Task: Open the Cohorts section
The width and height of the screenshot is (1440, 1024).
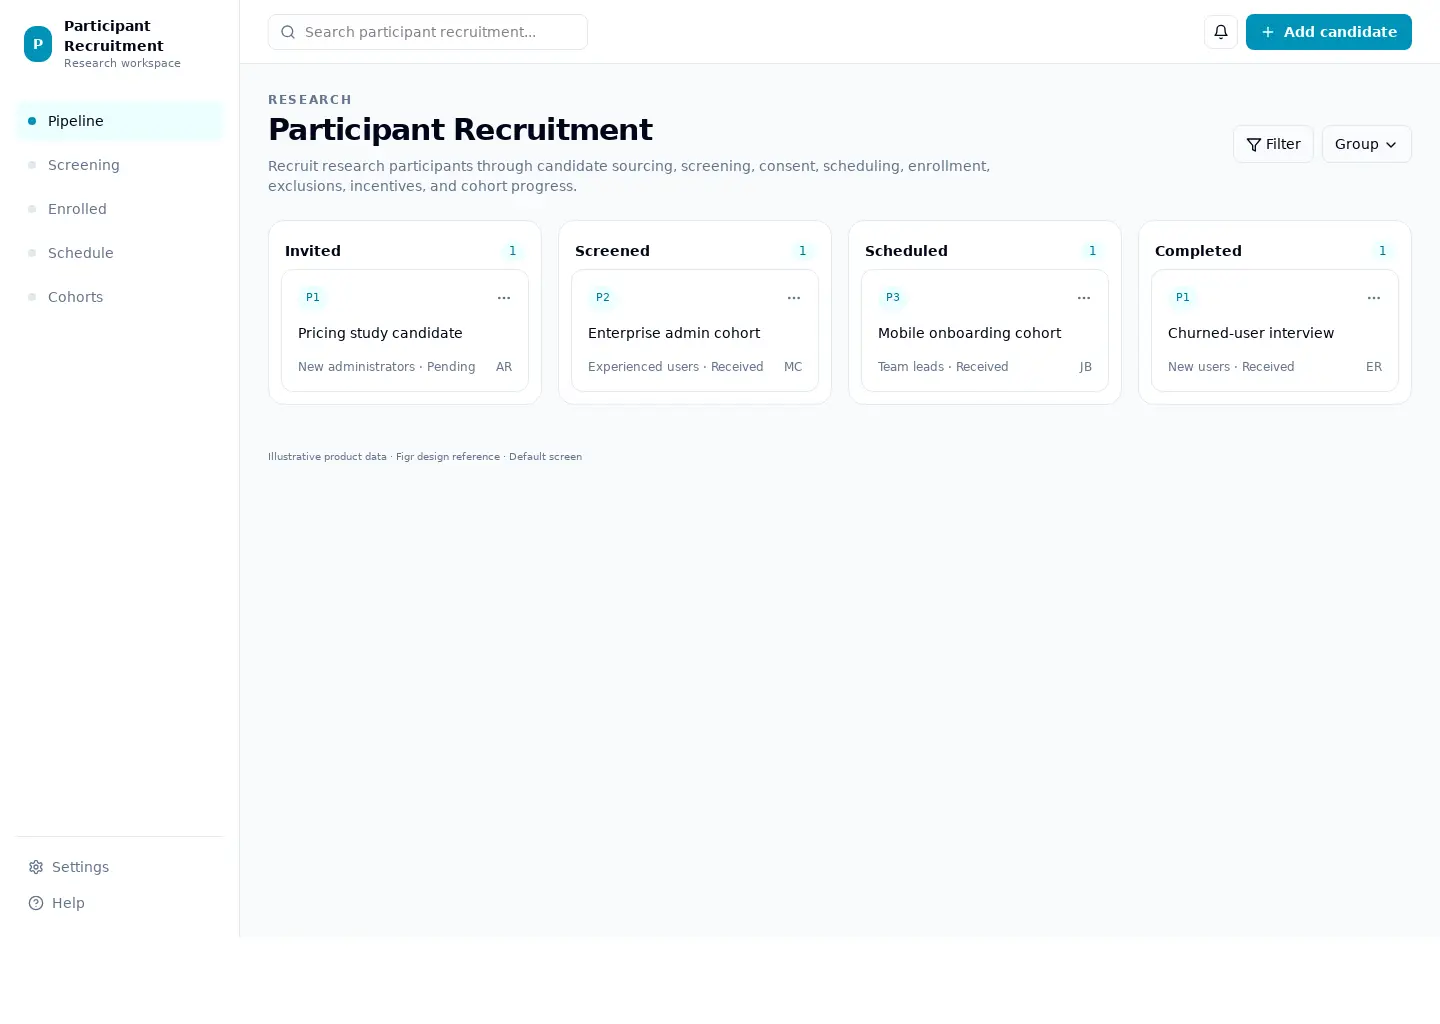Action: click(x=120, y=297)
